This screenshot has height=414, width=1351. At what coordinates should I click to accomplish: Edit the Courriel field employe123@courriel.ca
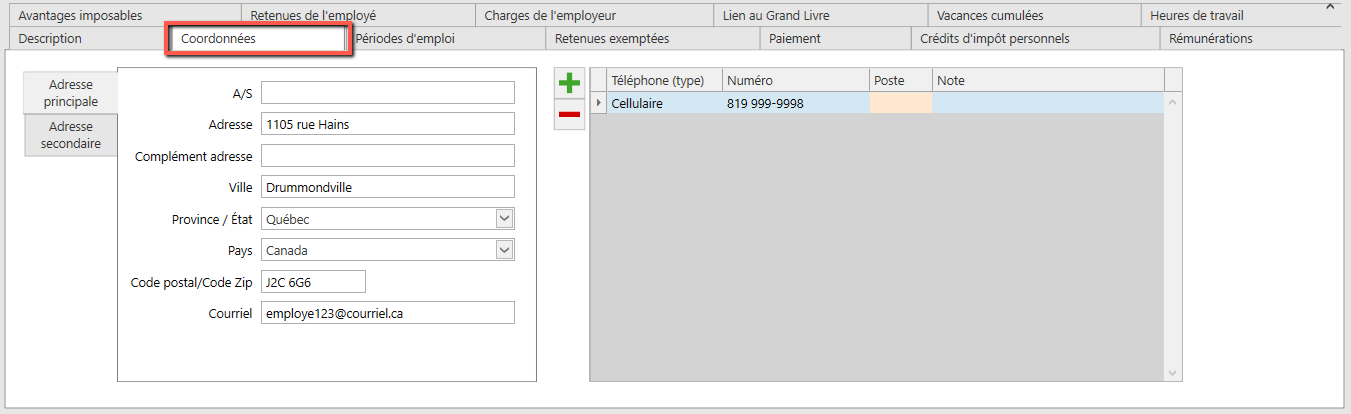tap(388, 313)
